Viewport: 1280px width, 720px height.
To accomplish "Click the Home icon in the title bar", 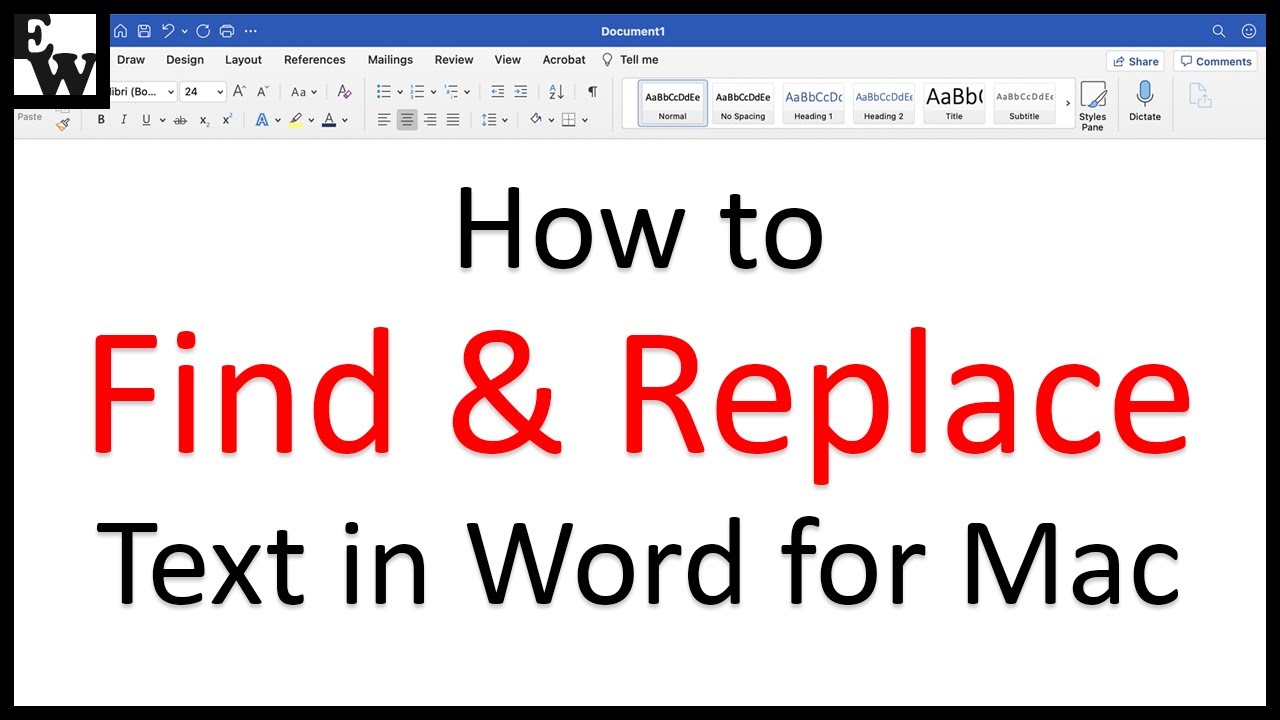I will [x=120, y=31].
